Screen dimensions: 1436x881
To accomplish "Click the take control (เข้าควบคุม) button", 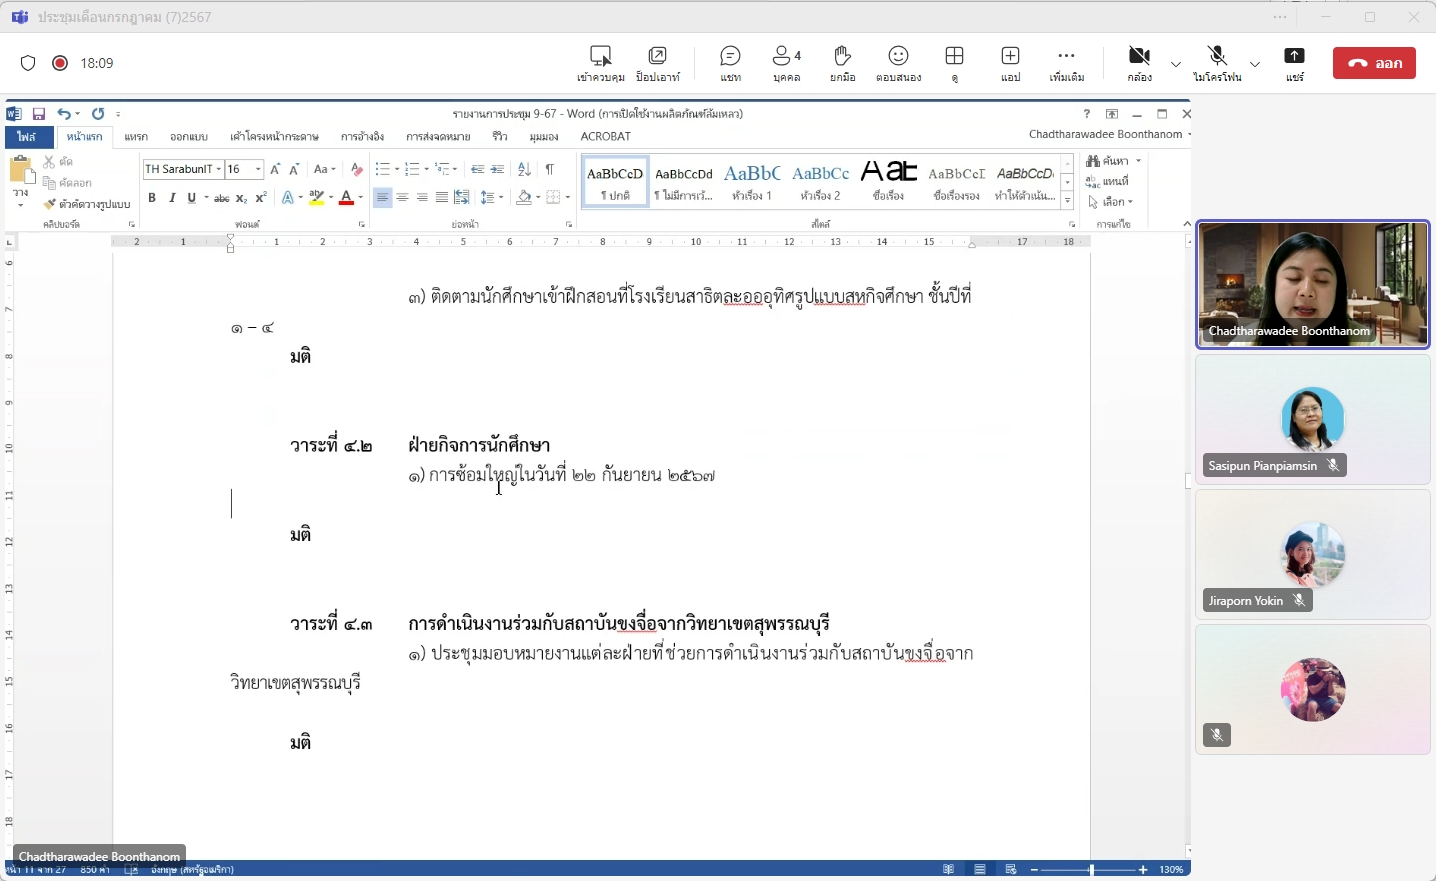I will 601,63.
